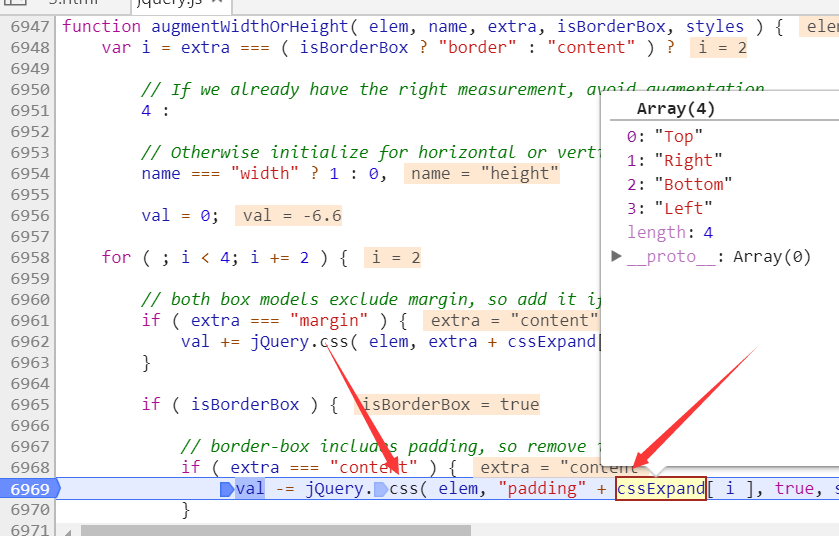Set a breakpoint on line number 6963
Image resolution: width=839 pixels, height=536 pixels.
(30, 363)
